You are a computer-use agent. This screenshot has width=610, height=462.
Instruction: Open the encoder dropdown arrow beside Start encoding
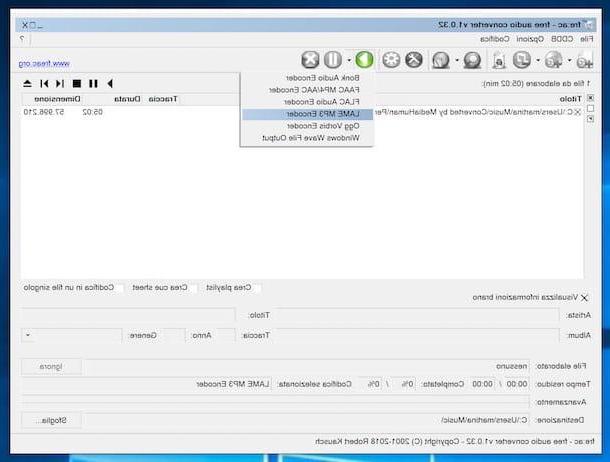349,60
